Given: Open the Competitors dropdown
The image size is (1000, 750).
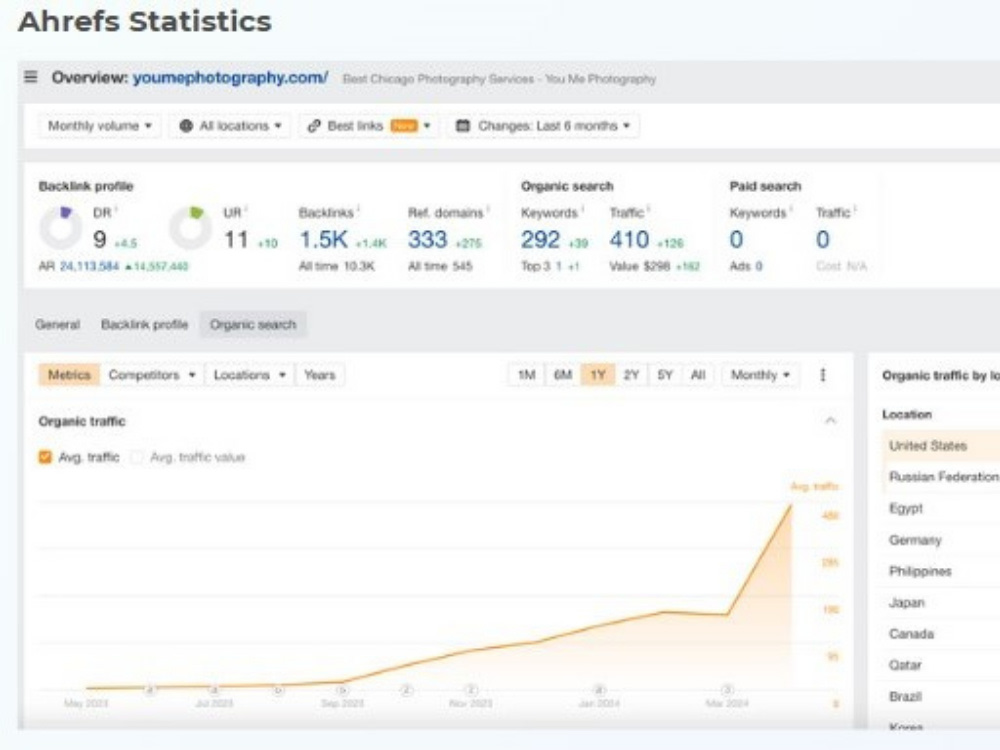Looking at the screenshot, I should tap(152, 375).
